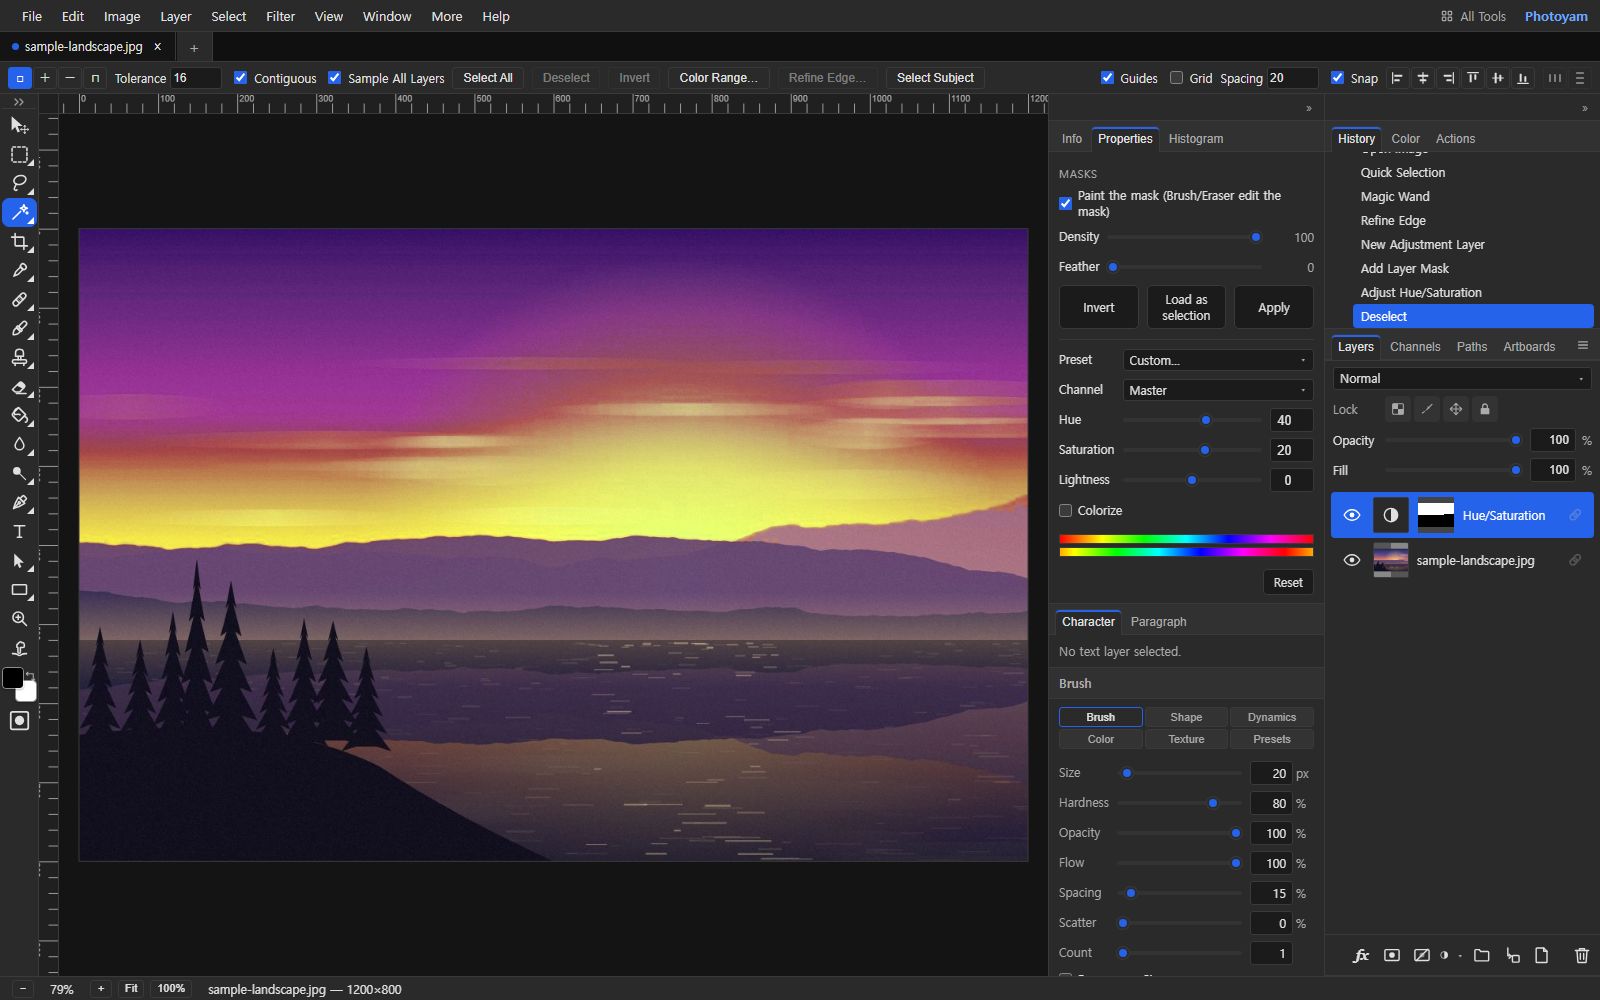Open the blend mode dropdown showing Normal
This screenshot has width=1600, height=1000.
pos(1462,379)
